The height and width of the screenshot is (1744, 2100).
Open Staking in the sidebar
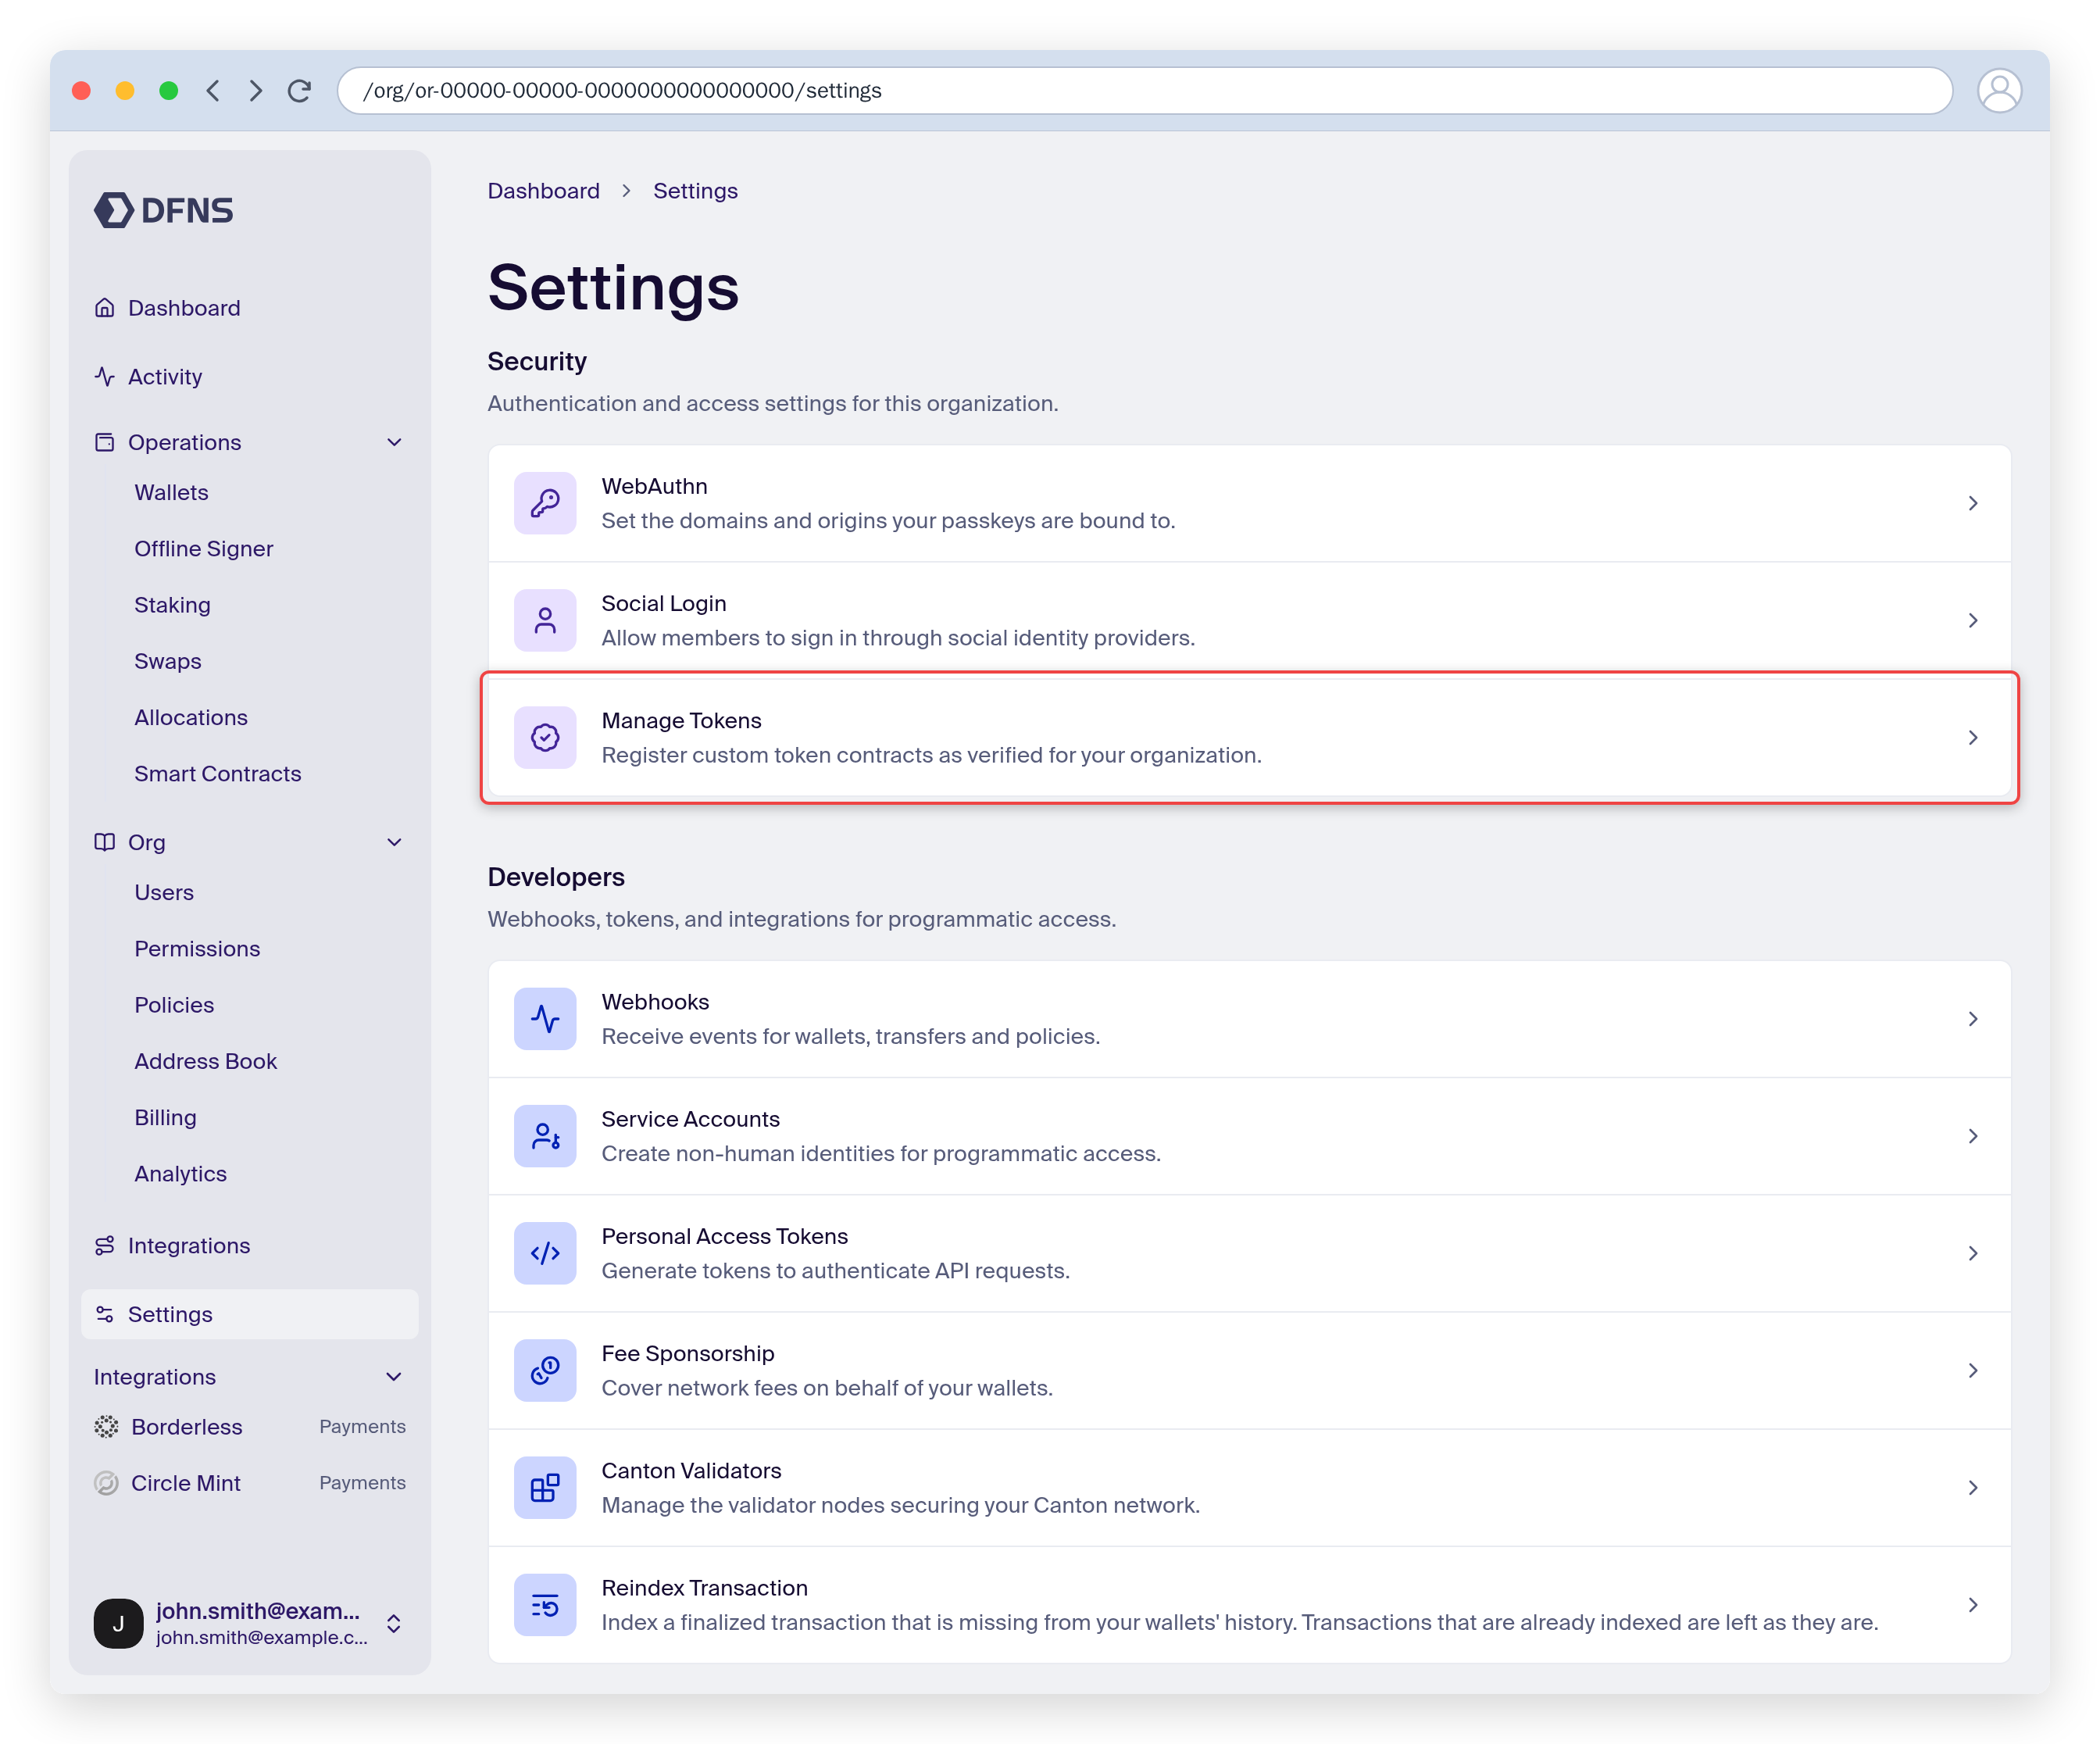tap(172, 605)
